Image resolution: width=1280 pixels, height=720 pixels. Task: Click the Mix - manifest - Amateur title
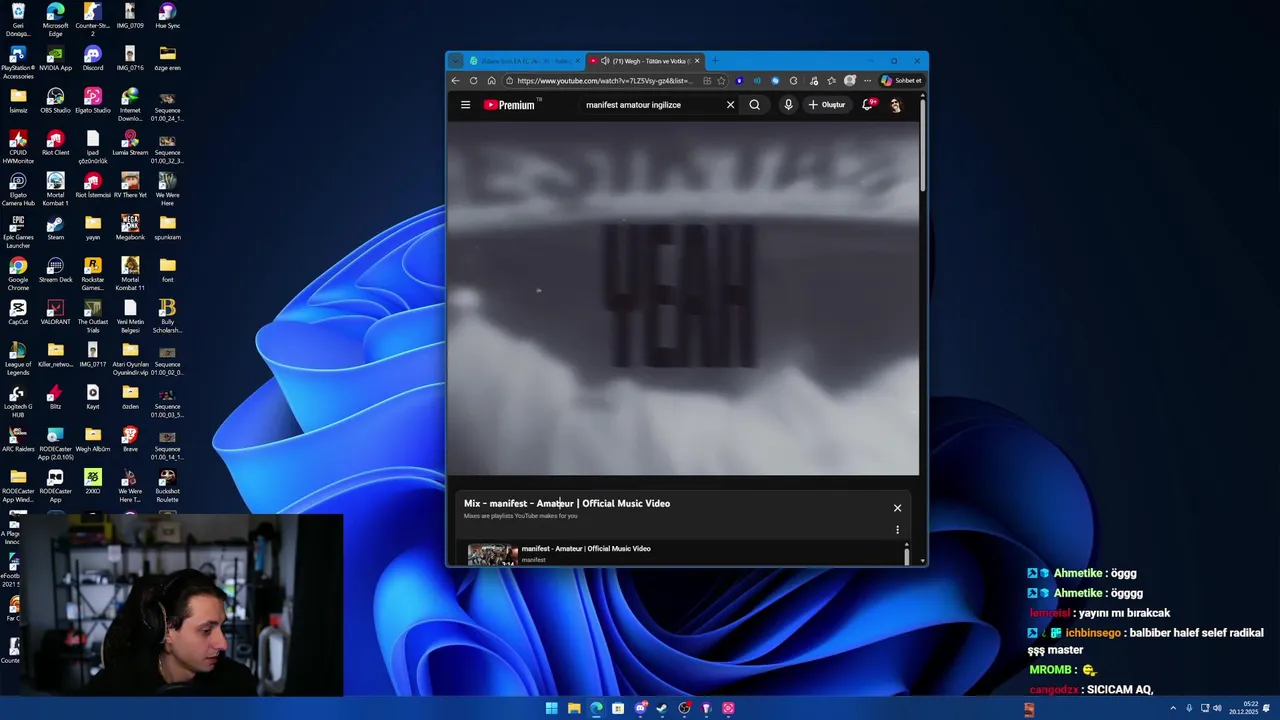[567, 504]
